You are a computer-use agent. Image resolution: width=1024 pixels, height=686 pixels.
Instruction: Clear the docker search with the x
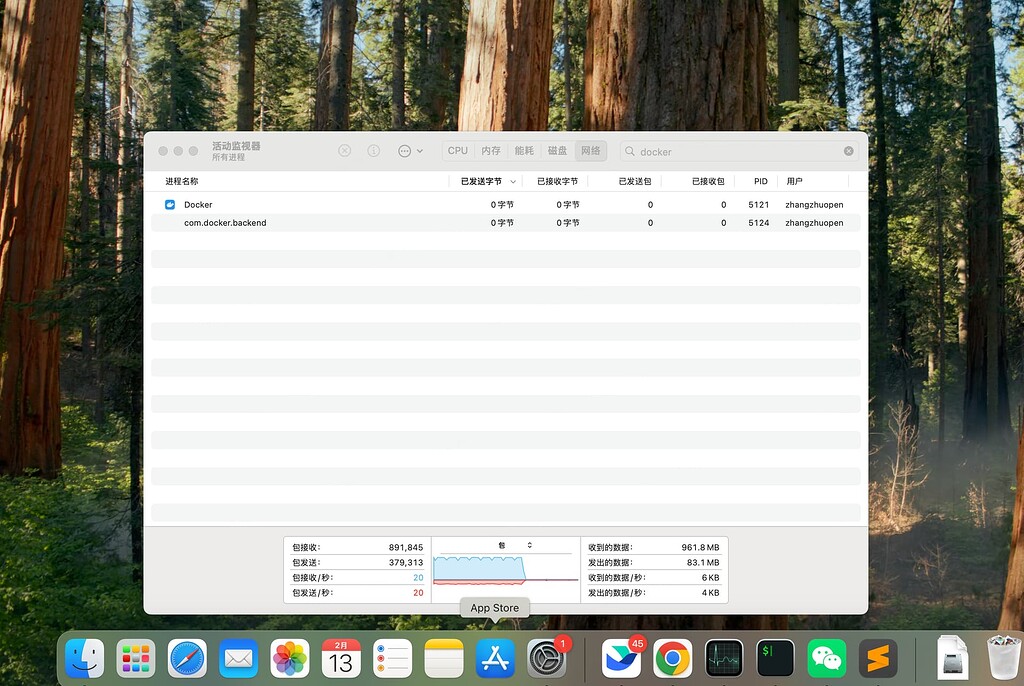pyautogui.click(x=847, y=151)
